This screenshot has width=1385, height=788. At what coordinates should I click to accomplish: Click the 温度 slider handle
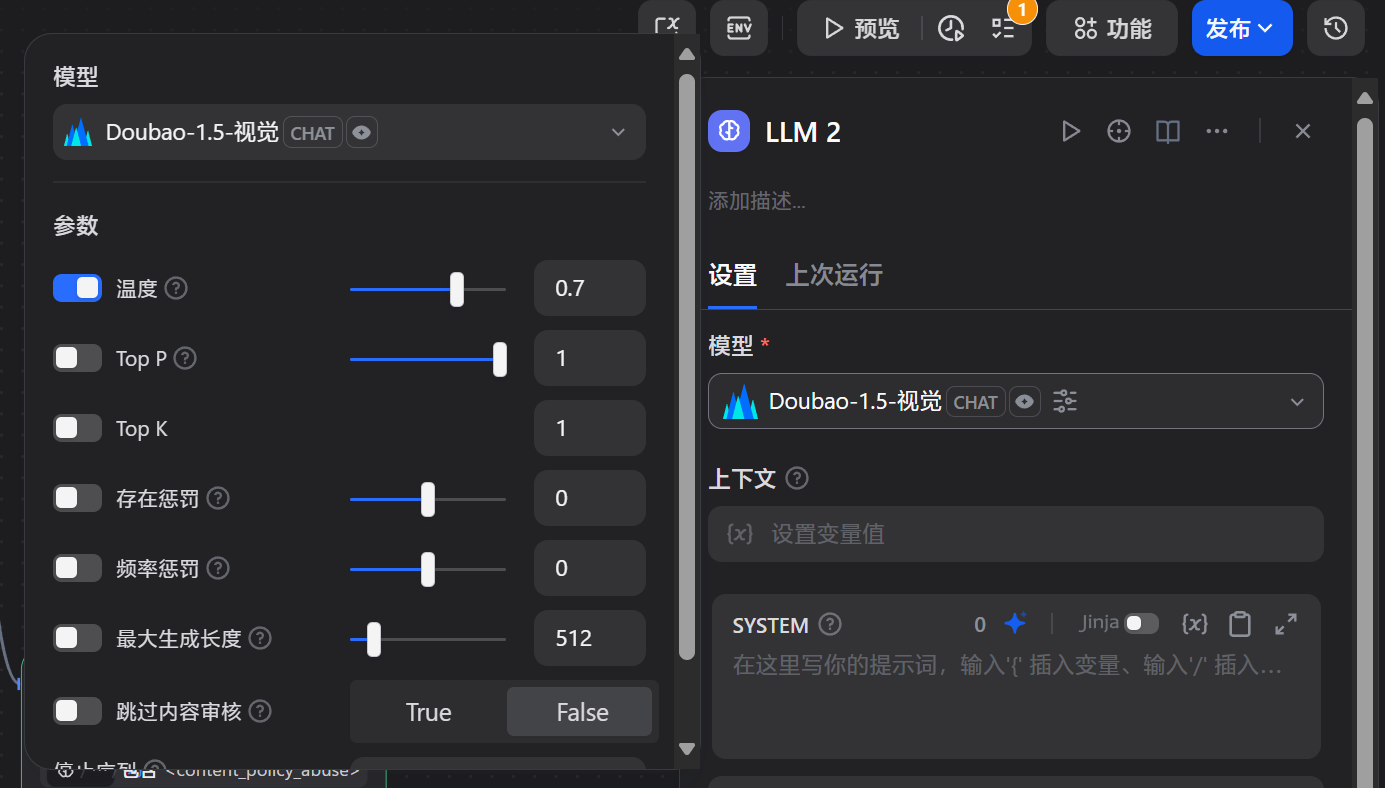coord(457,289)
